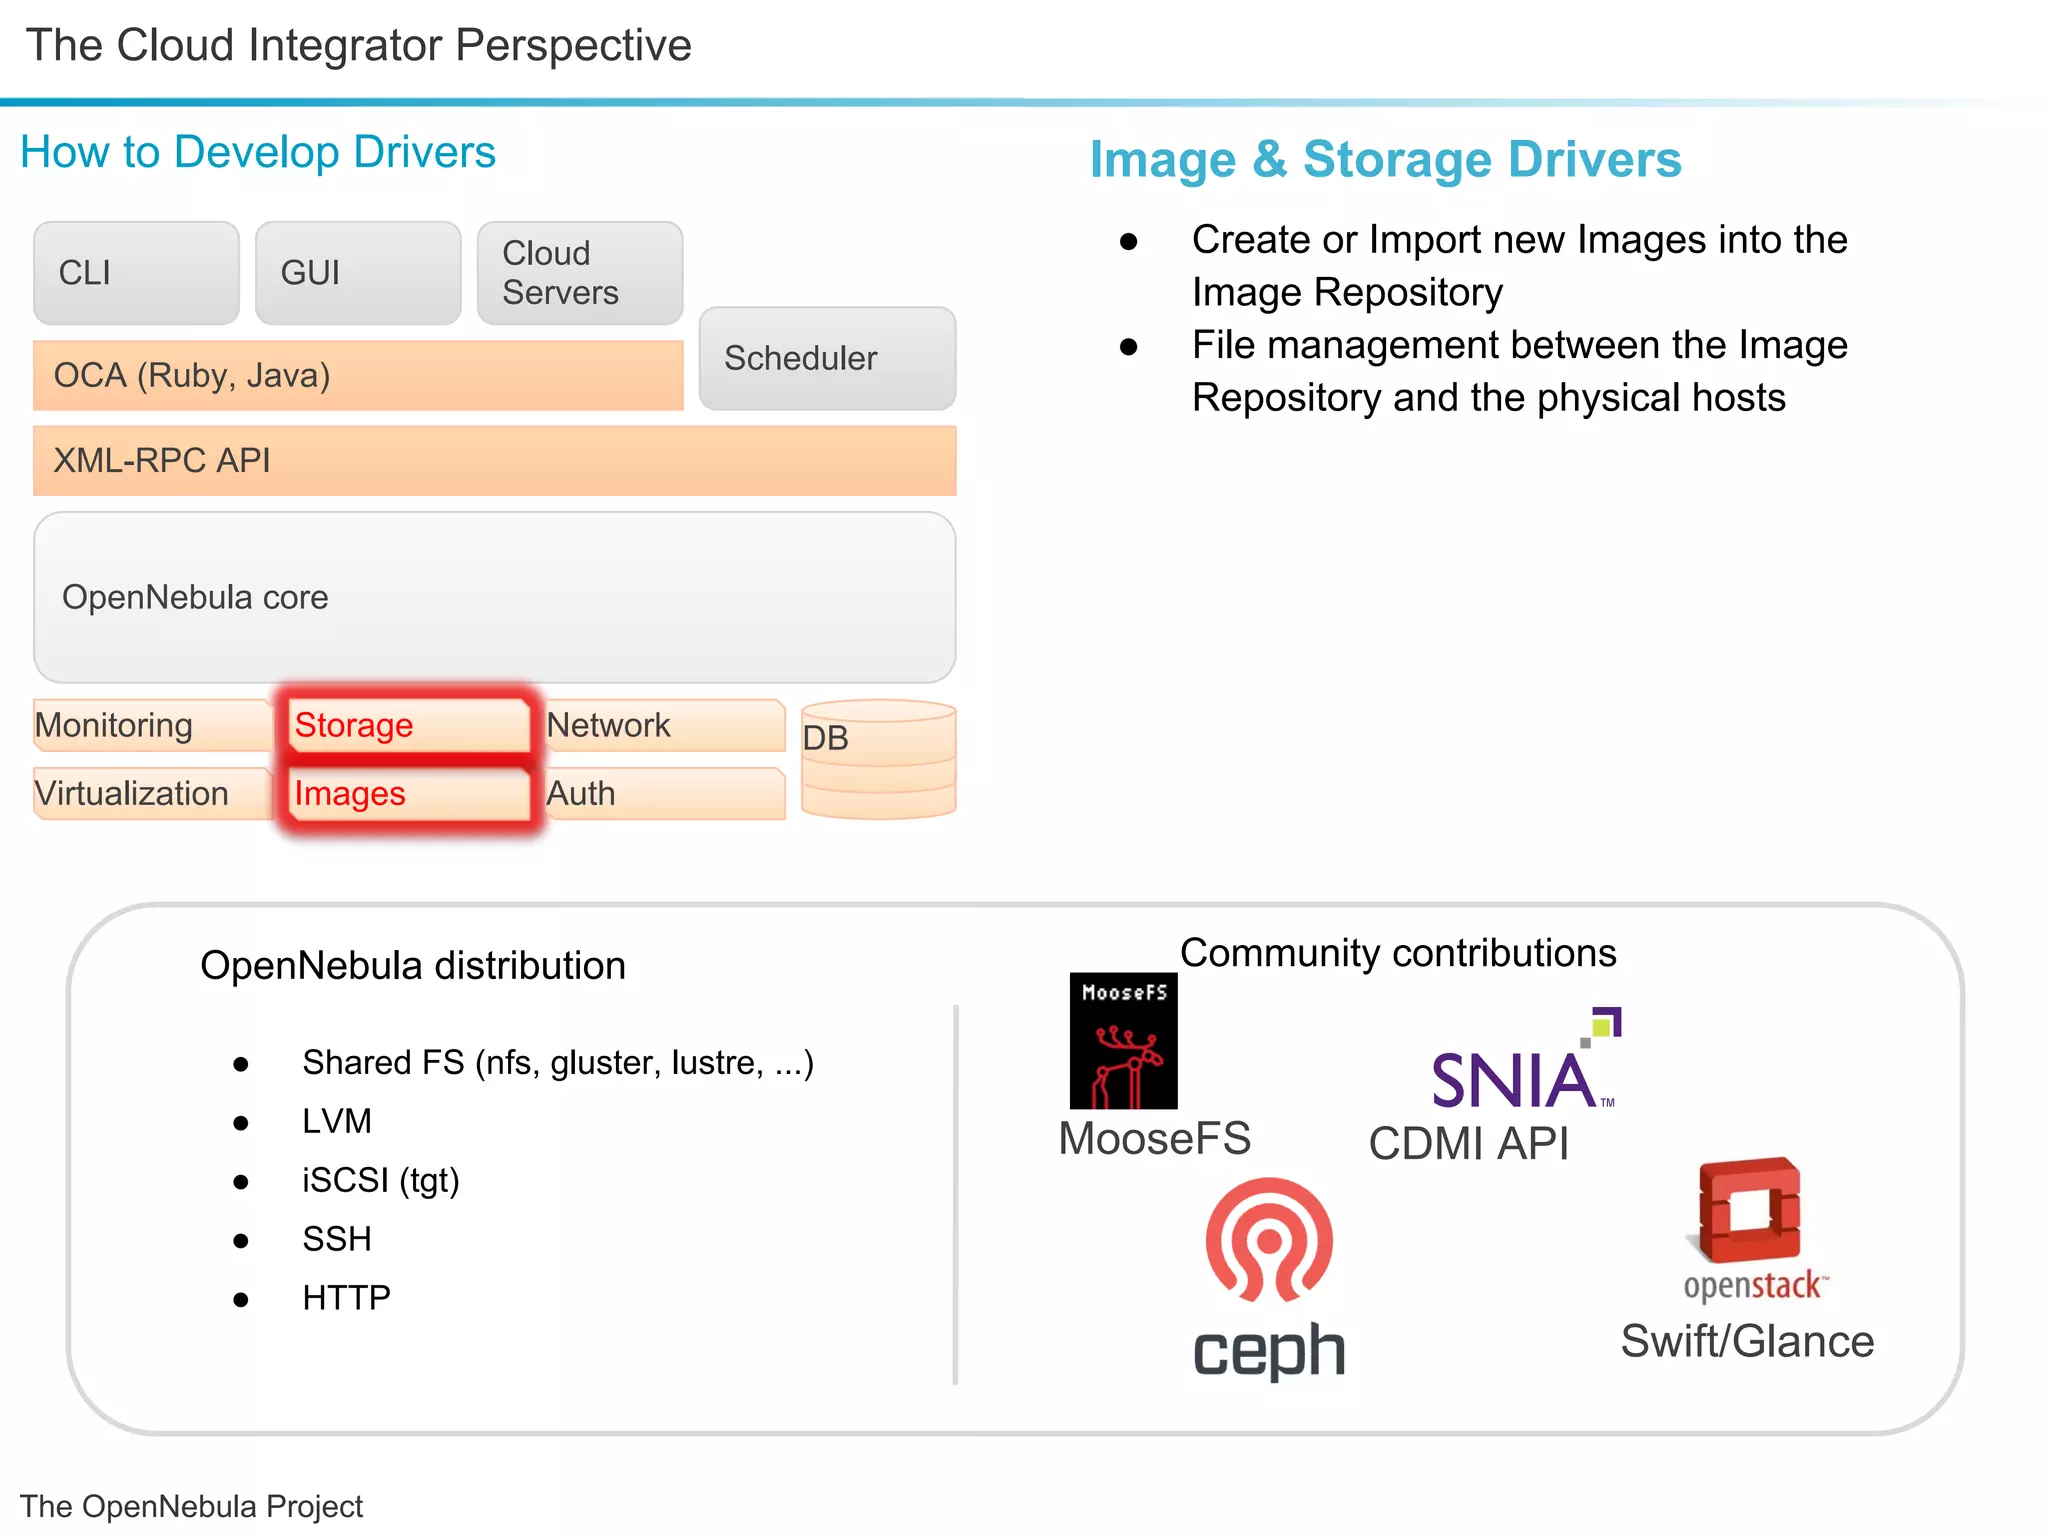Click the 'MooseFS' caption text
This screenshot has width=2048, height=1536.
(1155, 1139)
